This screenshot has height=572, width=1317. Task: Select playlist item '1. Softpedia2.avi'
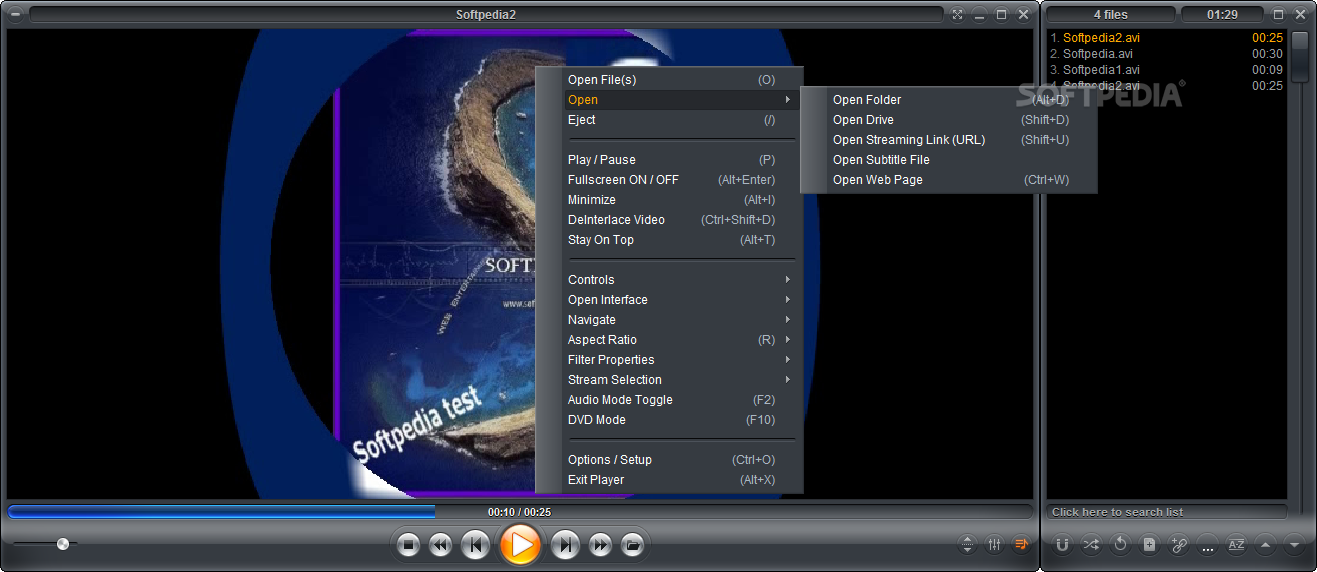1166,38
